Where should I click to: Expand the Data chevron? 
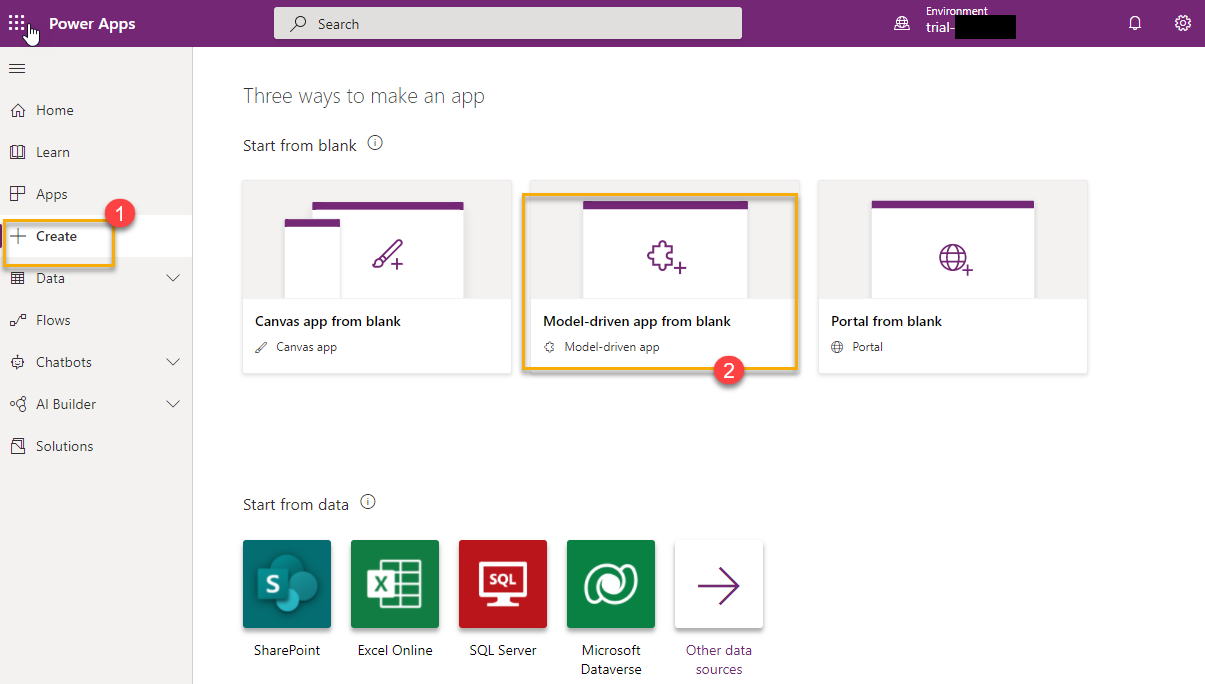tap(173, 278)
